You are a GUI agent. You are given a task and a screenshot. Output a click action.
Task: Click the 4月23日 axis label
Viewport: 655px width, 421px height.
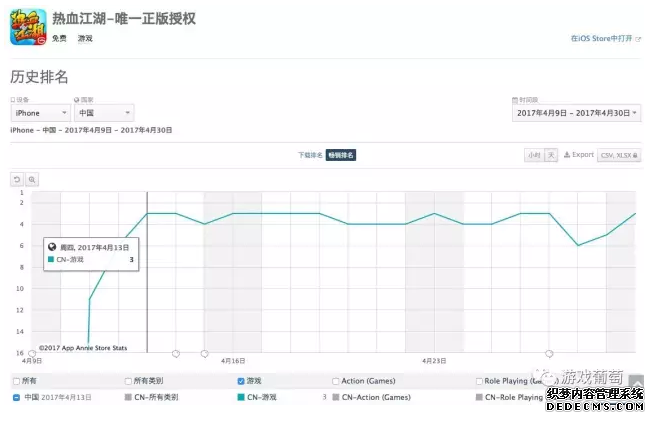coord(434,361)
